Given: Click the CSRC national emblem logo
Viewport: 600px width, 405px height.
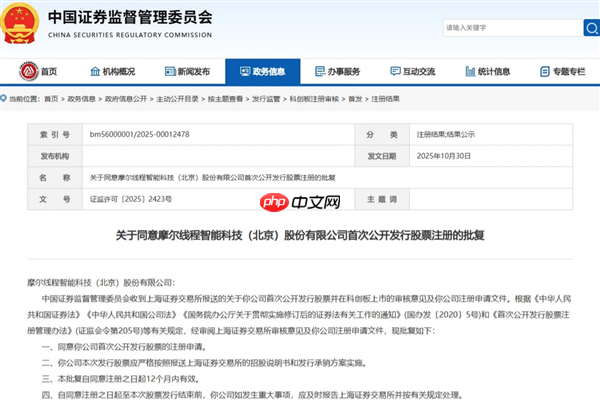Looking at the screenshot, I should [20, 23].
